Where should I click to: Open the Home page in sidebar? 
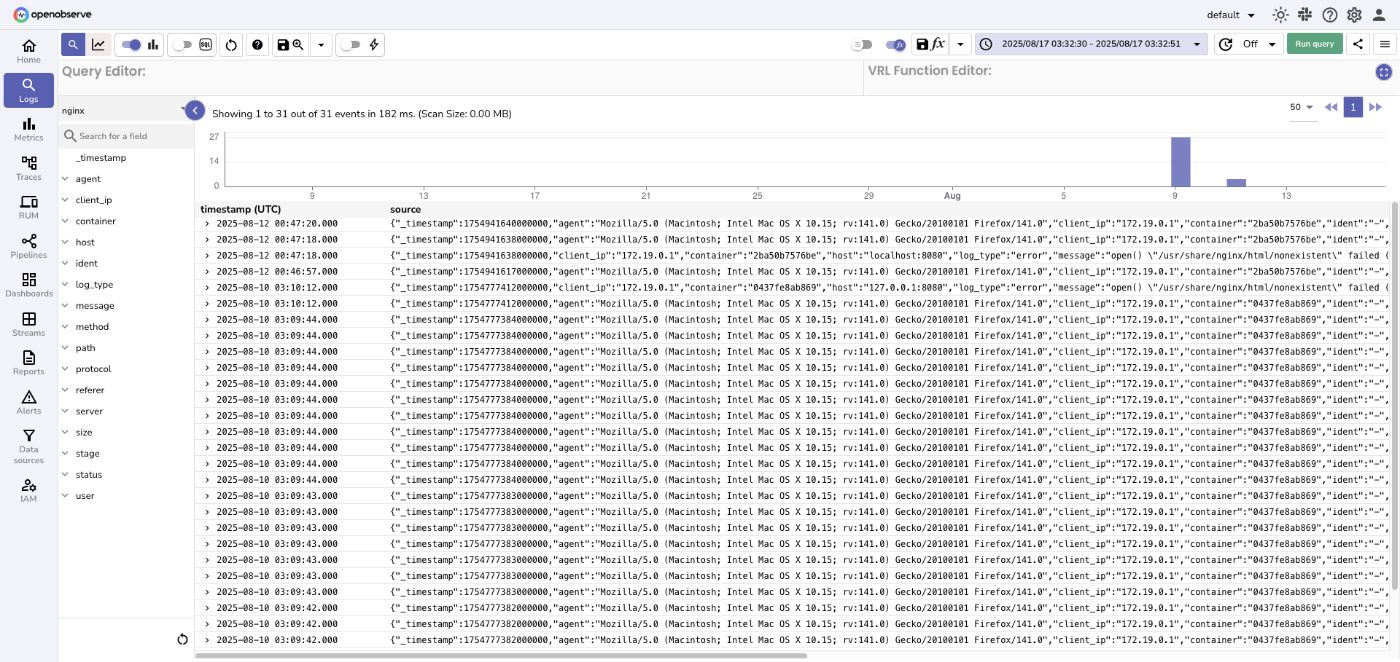(28, 51)
